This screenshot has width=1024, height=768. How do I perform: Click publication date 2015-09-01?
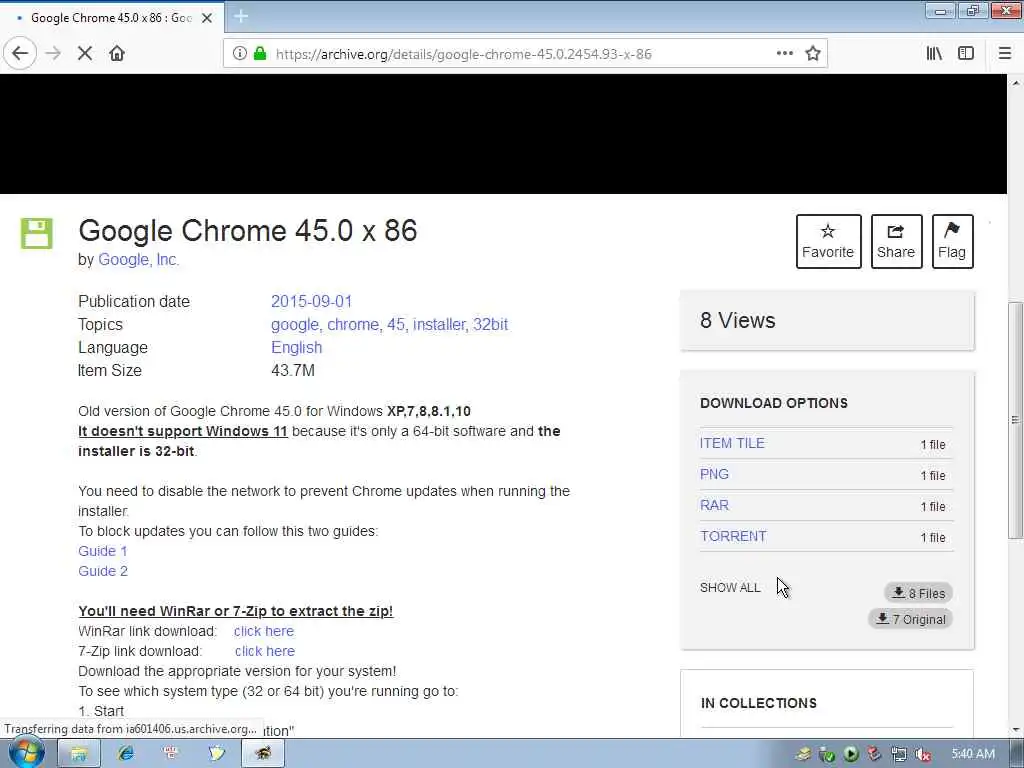(312, 301)
